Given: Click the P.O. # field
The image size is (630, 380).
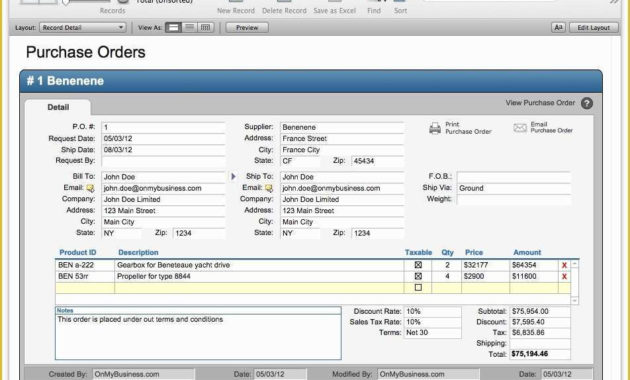Looking at the screenshot, I should click(163, 127).
